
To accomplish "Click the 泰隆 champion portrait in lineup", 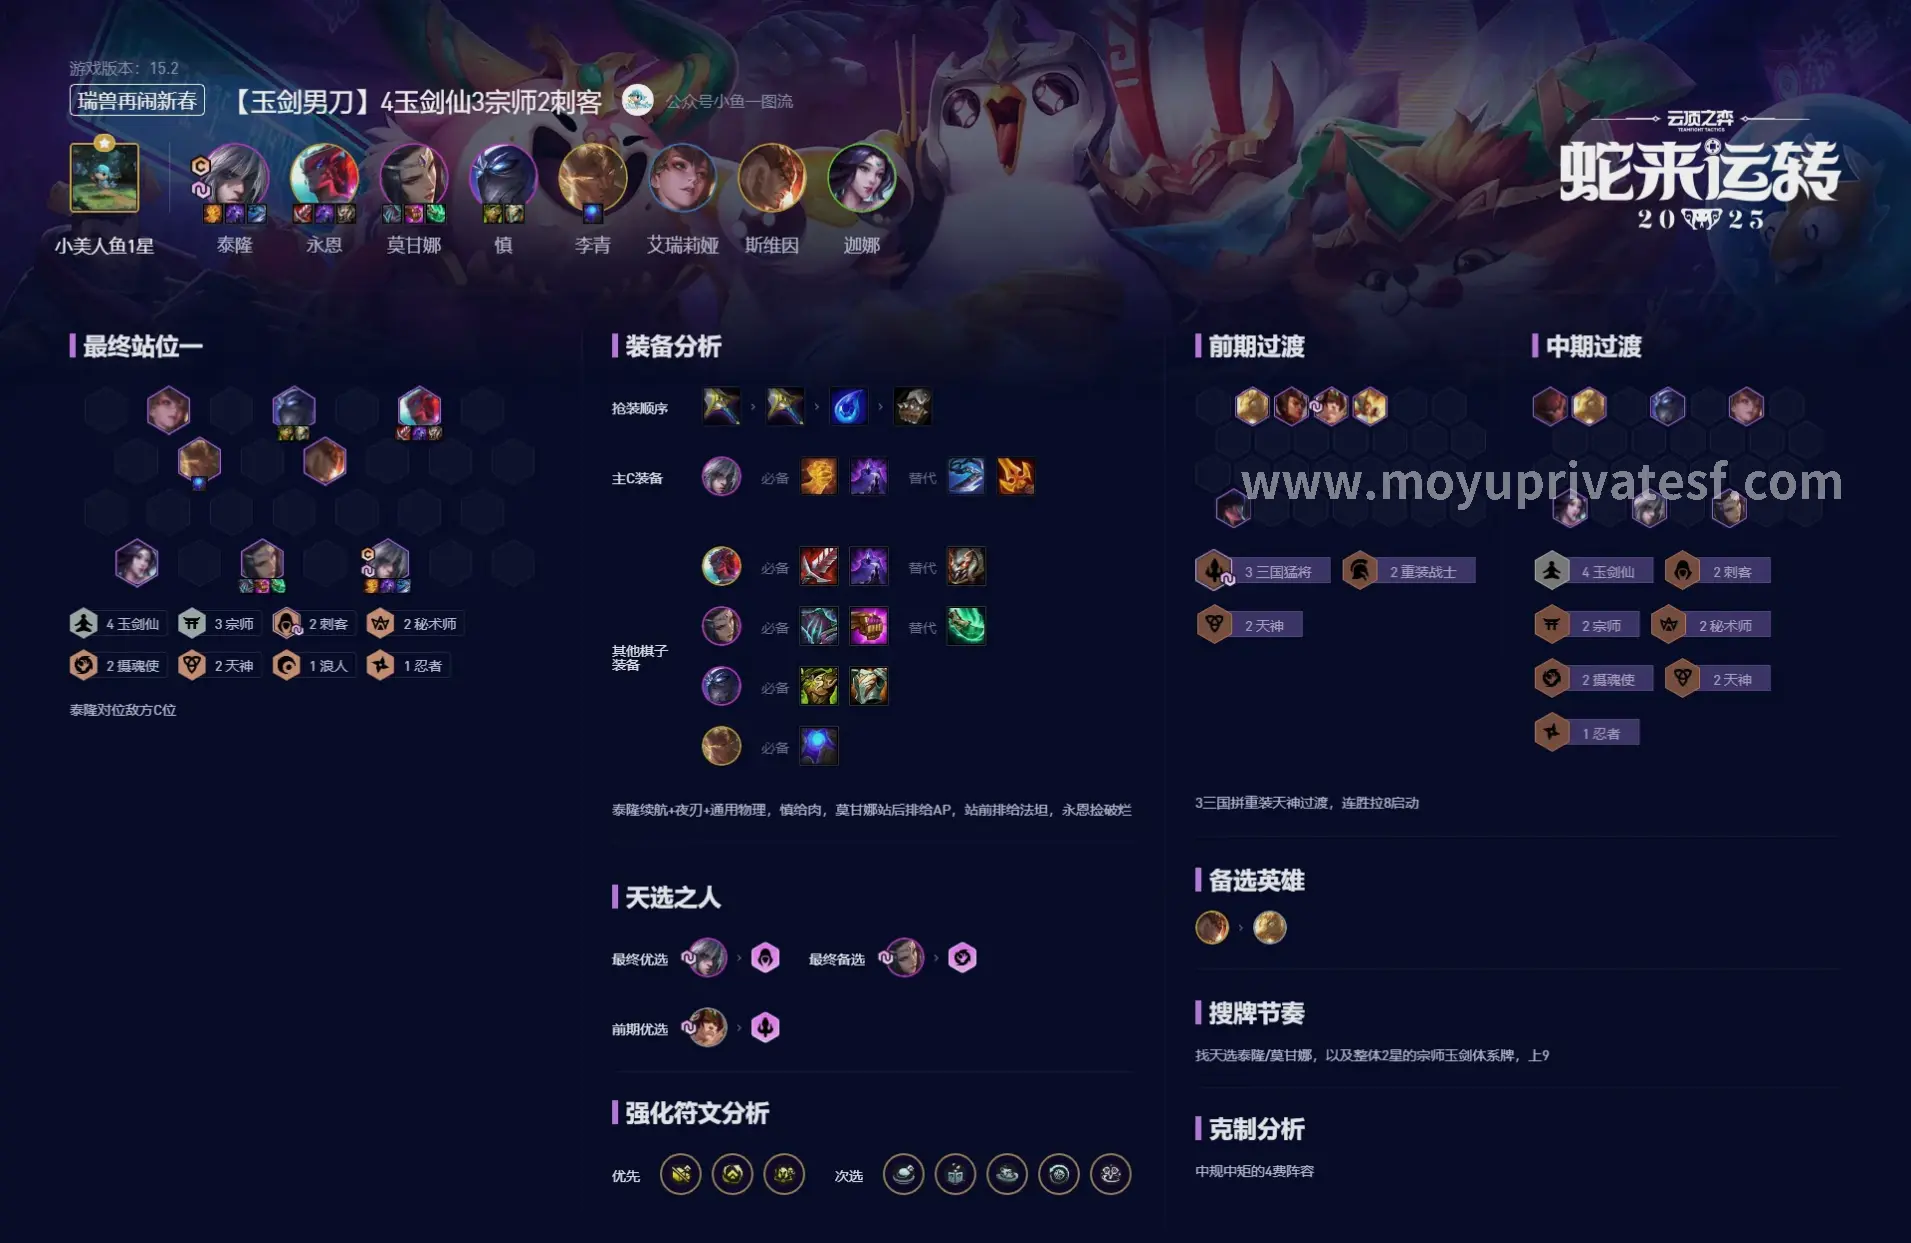I will 236,177.
